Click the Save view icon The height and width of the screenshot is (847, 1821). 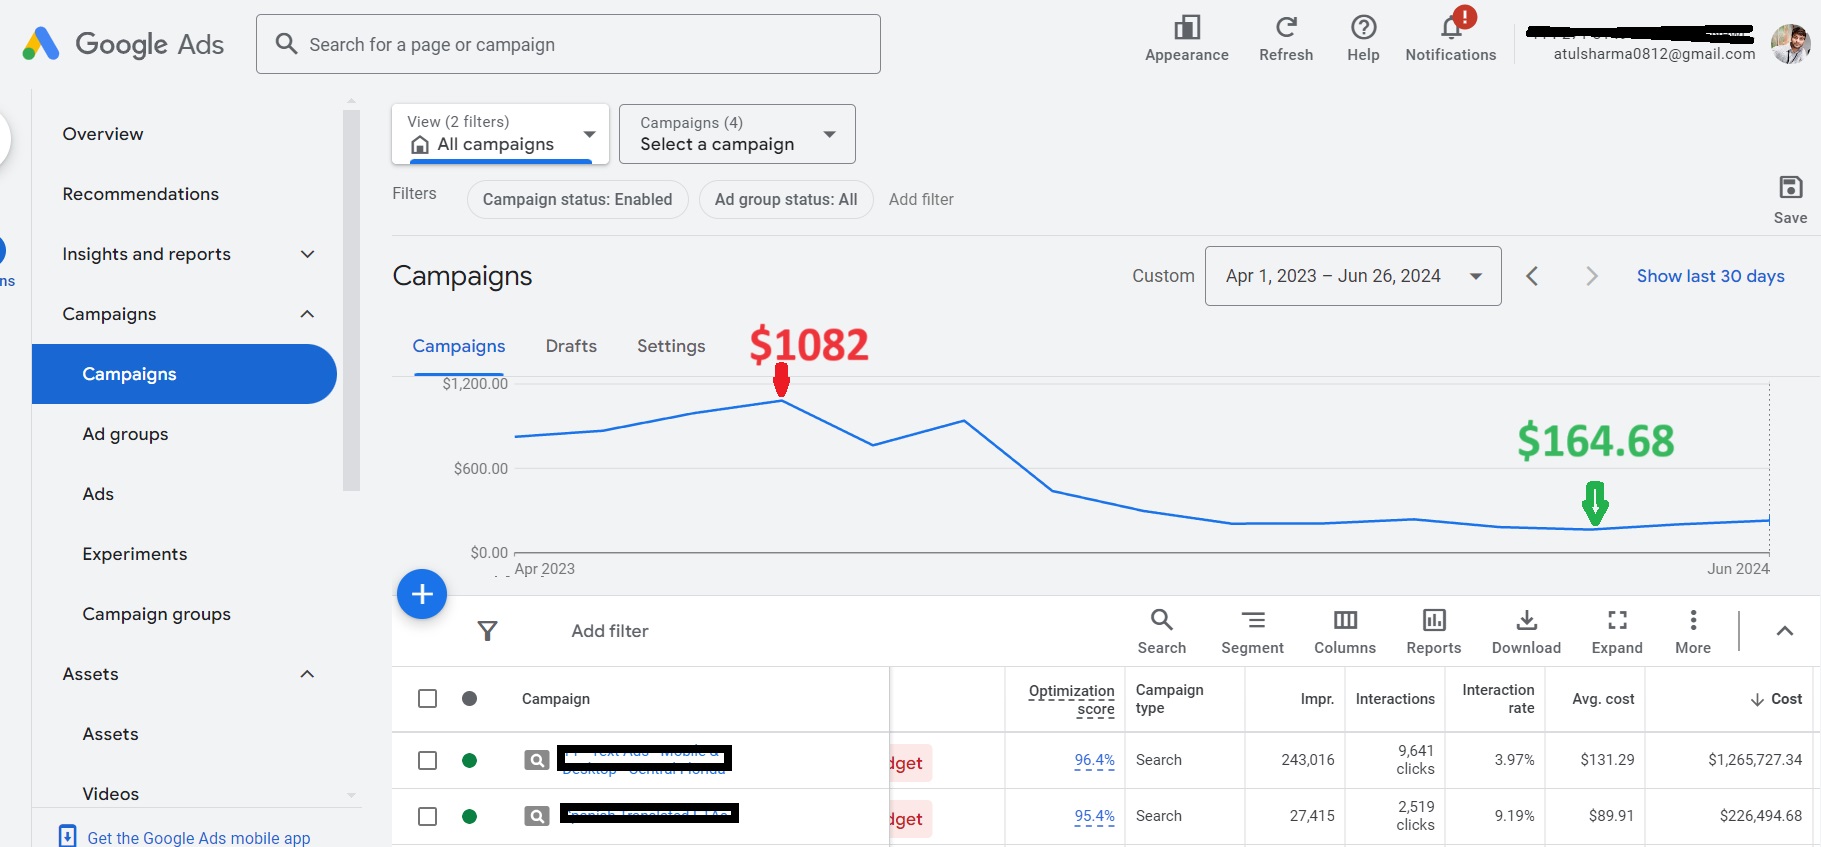[x=1790, y=188]
